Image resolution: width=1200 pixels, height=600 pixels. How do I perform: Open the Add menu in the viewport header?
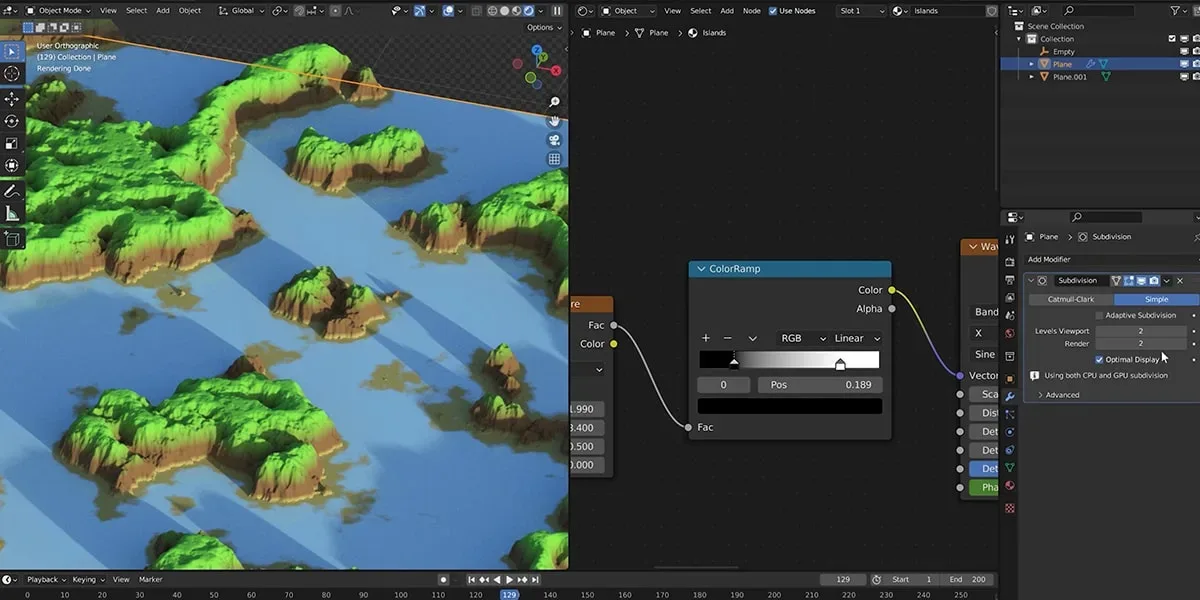[162, 10]
